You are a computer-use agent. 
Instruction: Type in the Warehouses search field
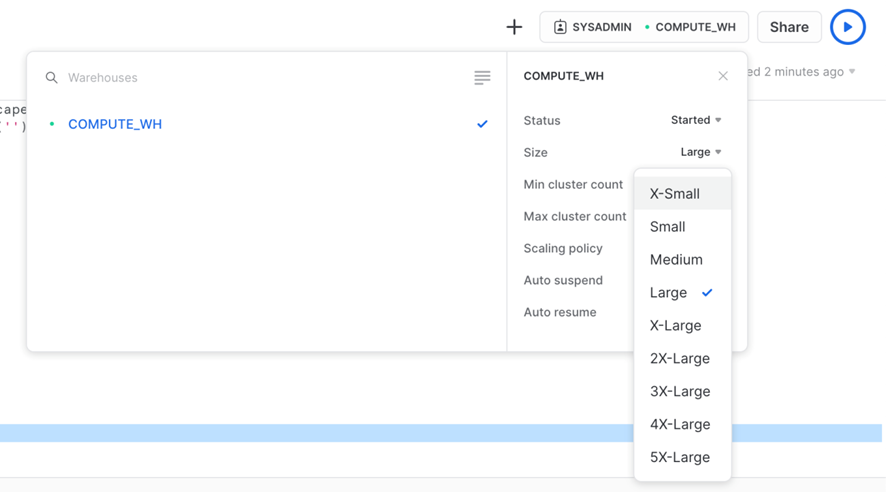[260, 77]
